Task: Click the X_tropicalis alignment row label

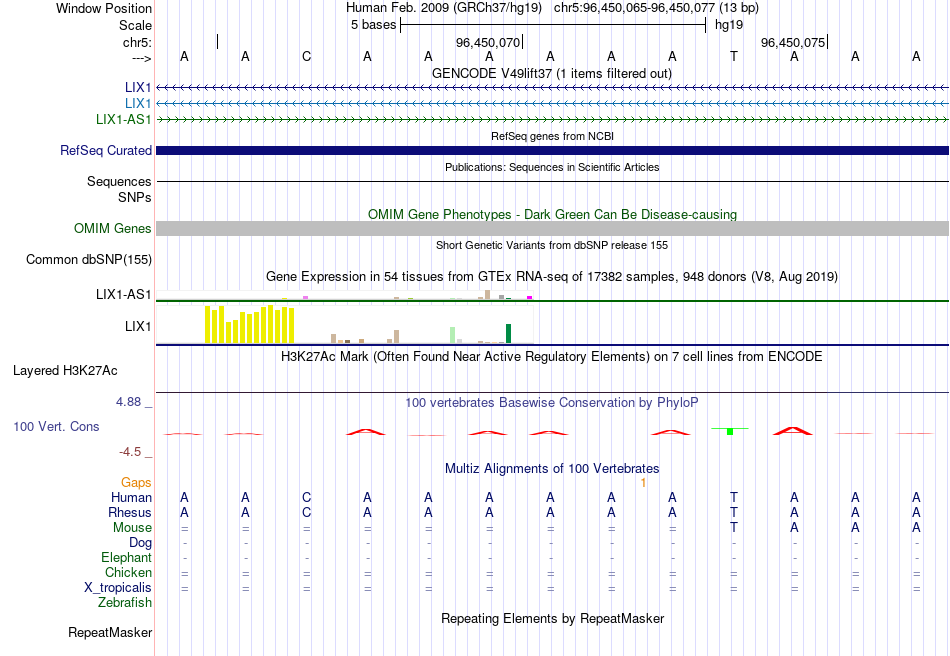Action: click(x=118, y=588)
